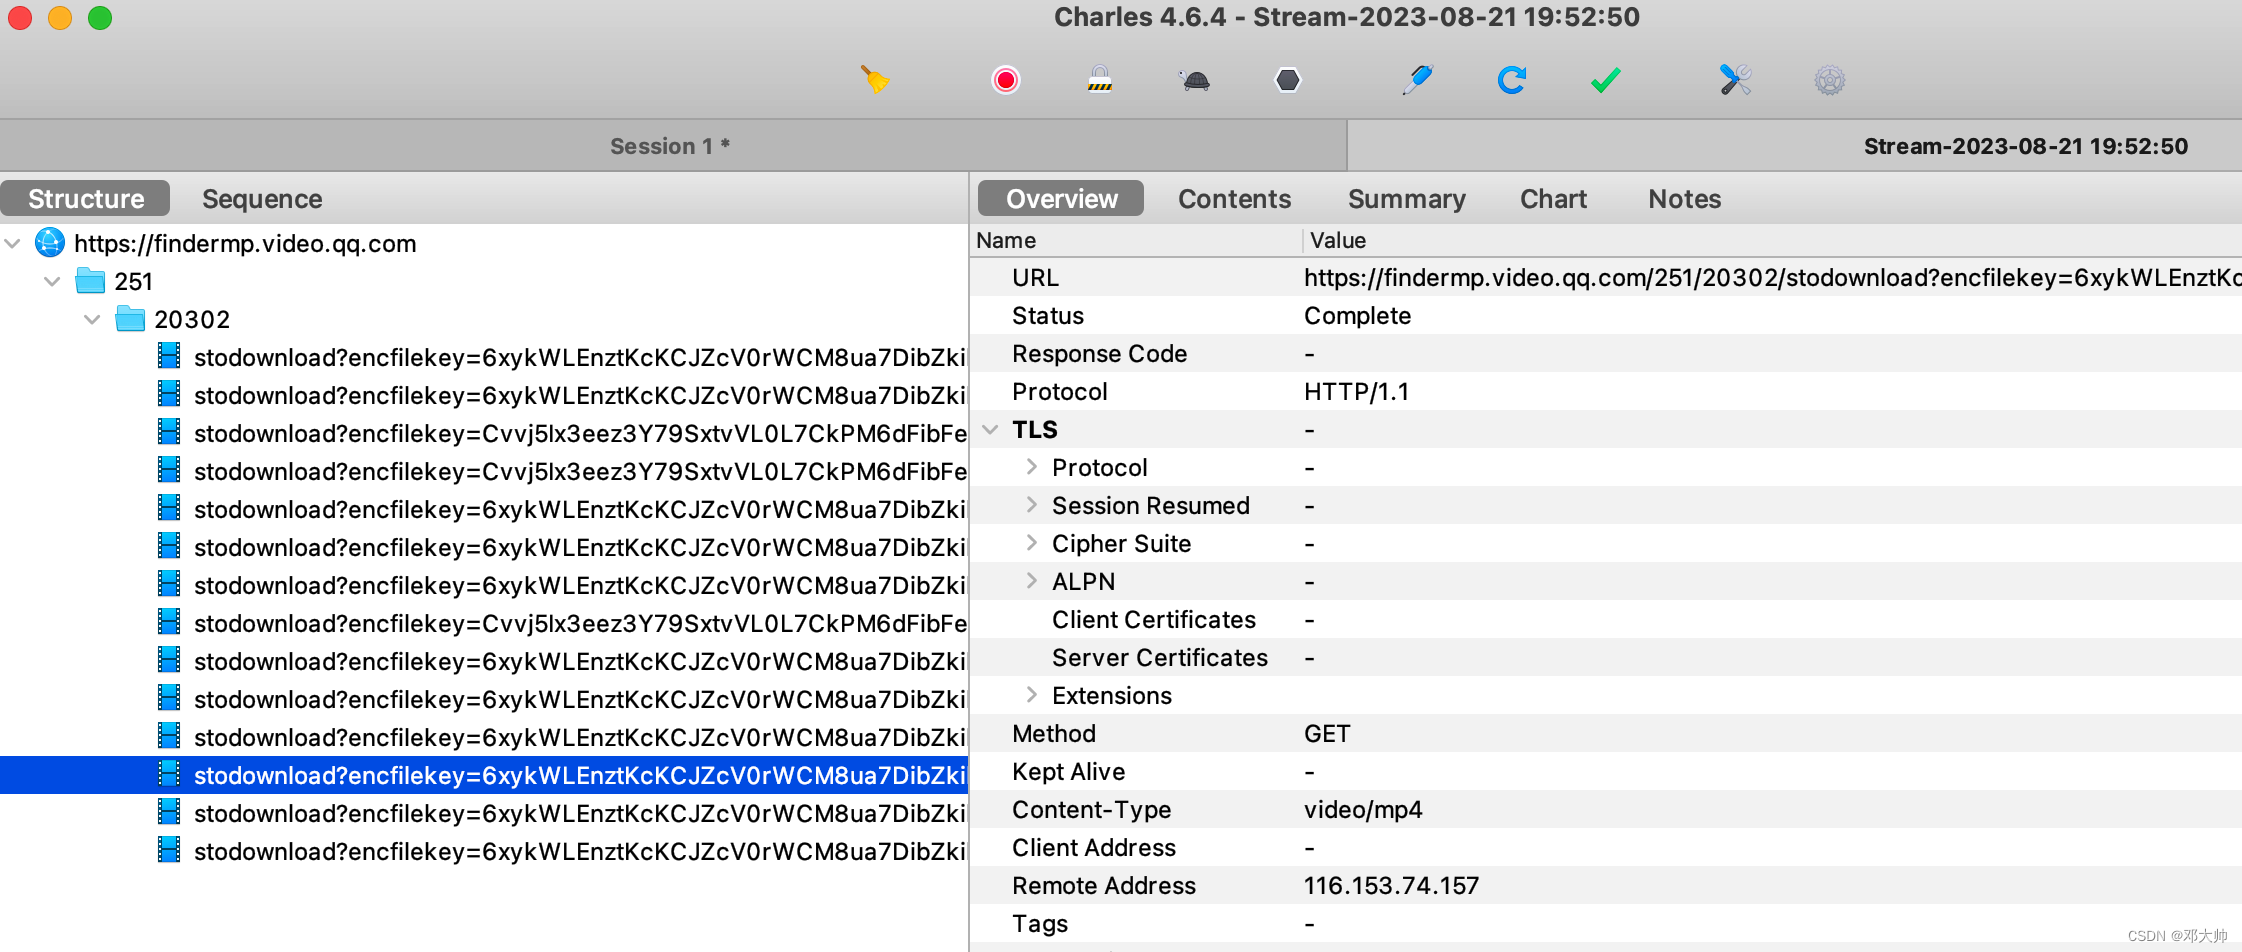Open Settings gear icon
The height and width of the screenshot is (952, 2242).
click(x=1830, y=80)
